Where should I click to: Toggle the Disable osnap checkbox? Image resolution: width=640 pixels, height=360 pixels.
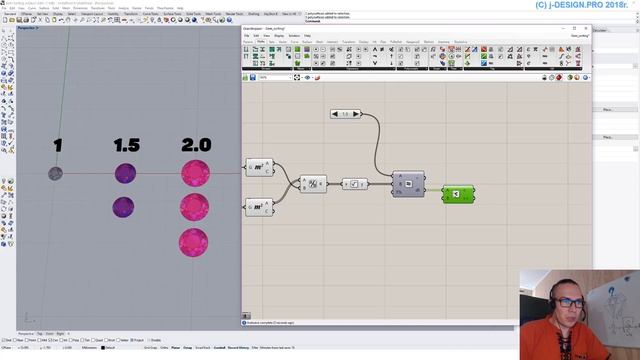pos(149,340)
